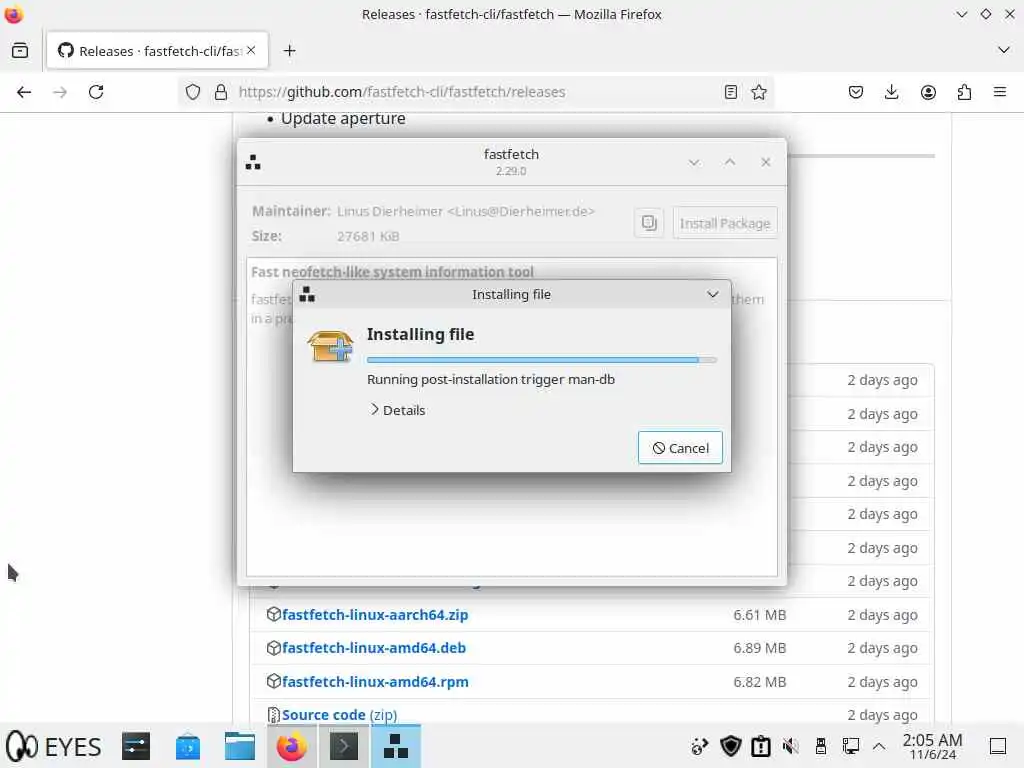1024x768 pixels.
Task: Close the fastfetch package window
Action: pyautogui.click(x=765, y=162)
